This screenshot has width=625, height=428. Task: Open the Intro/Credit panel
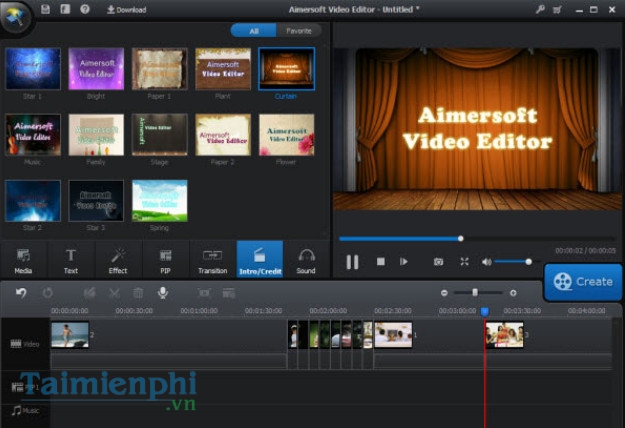point(260,260)
